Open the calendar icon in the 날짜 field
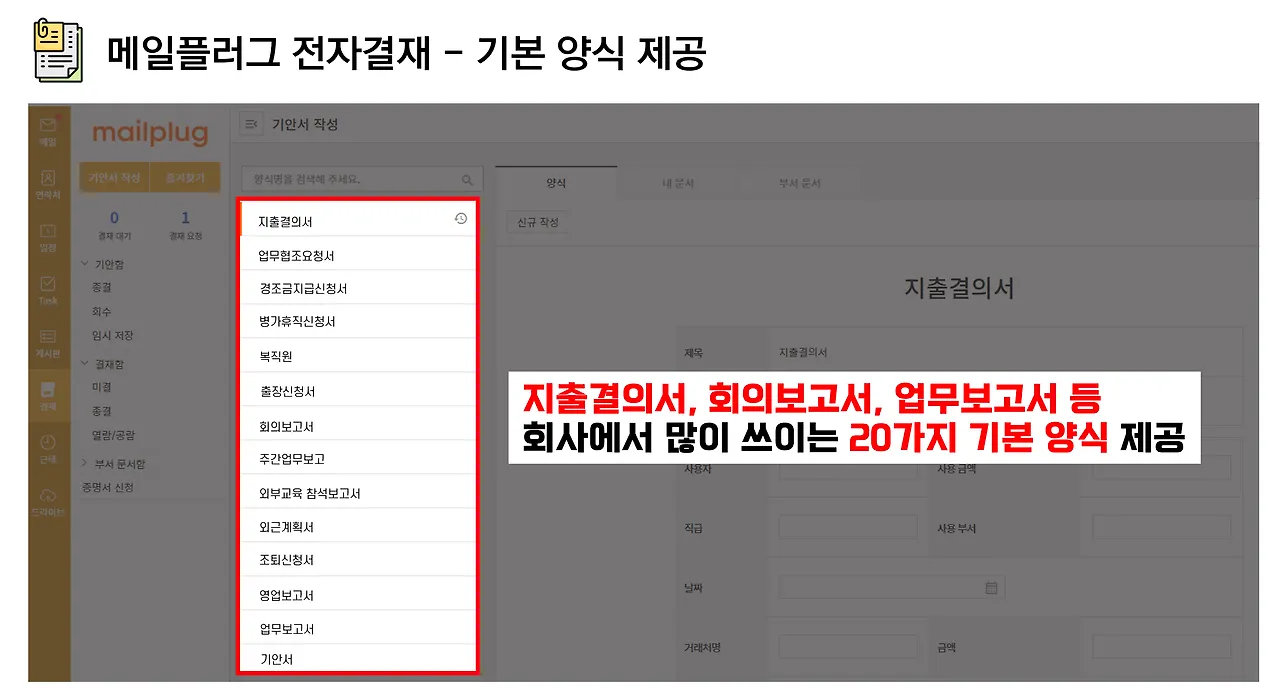 [x=991, y=588]
